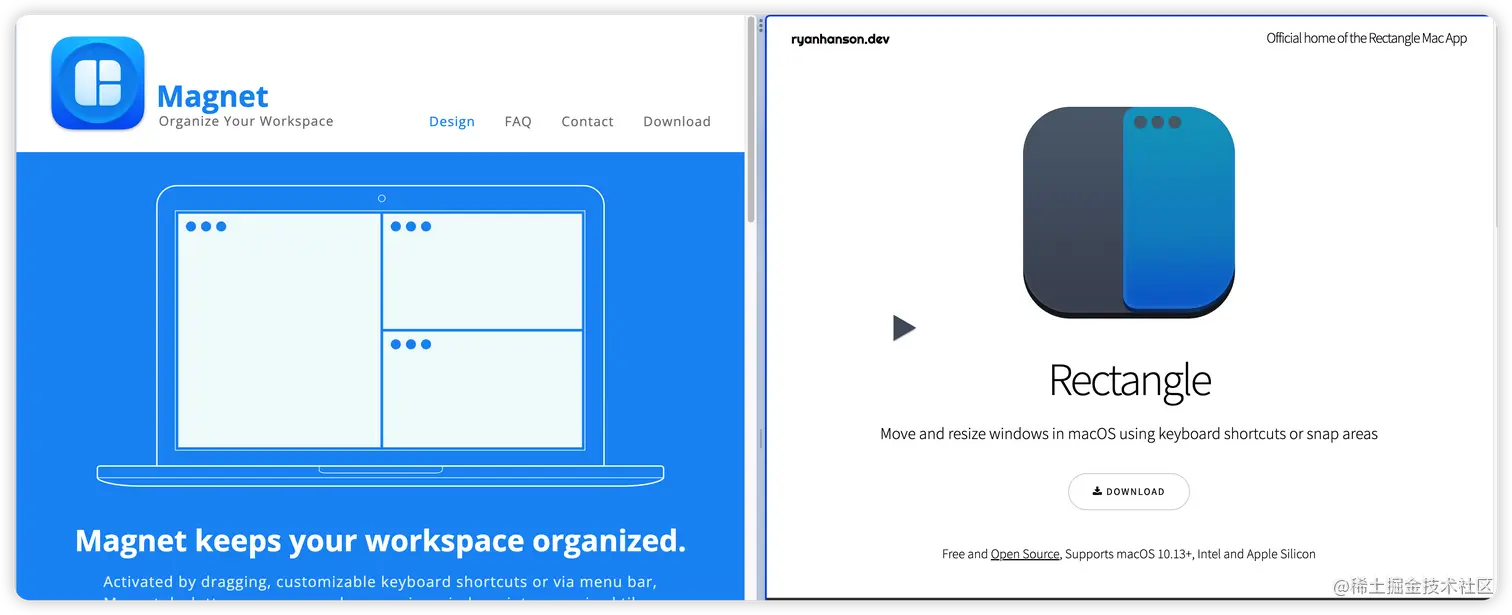This screenshot has width=1512, height=615.
Task: Click the laptop illustration on Magnet page
Action: tap(380, 335)
